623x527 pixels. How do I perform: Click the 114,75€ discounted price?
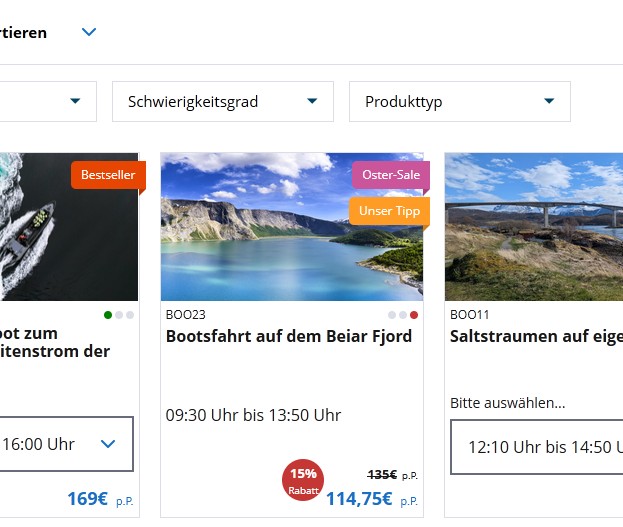click(x=359, y=498)
